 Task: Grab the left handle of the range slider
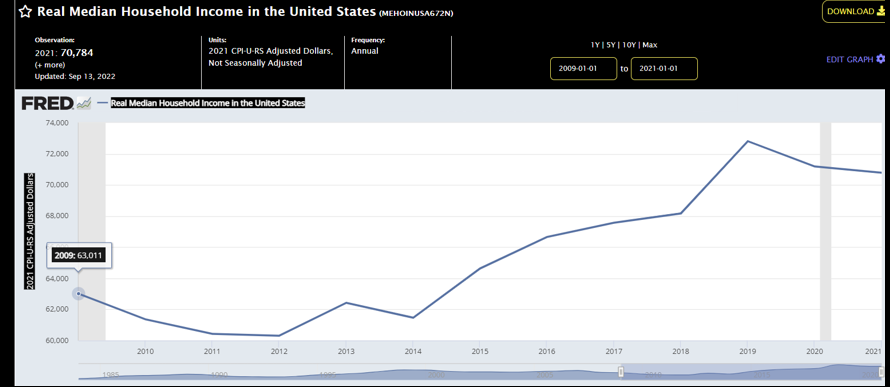click(621, 372)
